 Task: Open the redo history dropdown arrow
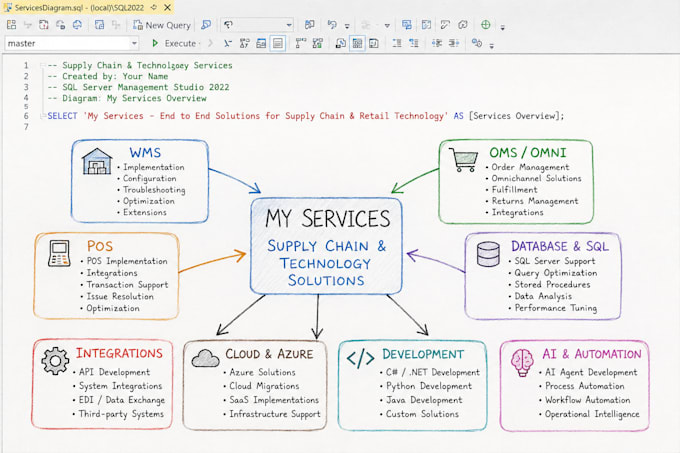click(387, 26)
